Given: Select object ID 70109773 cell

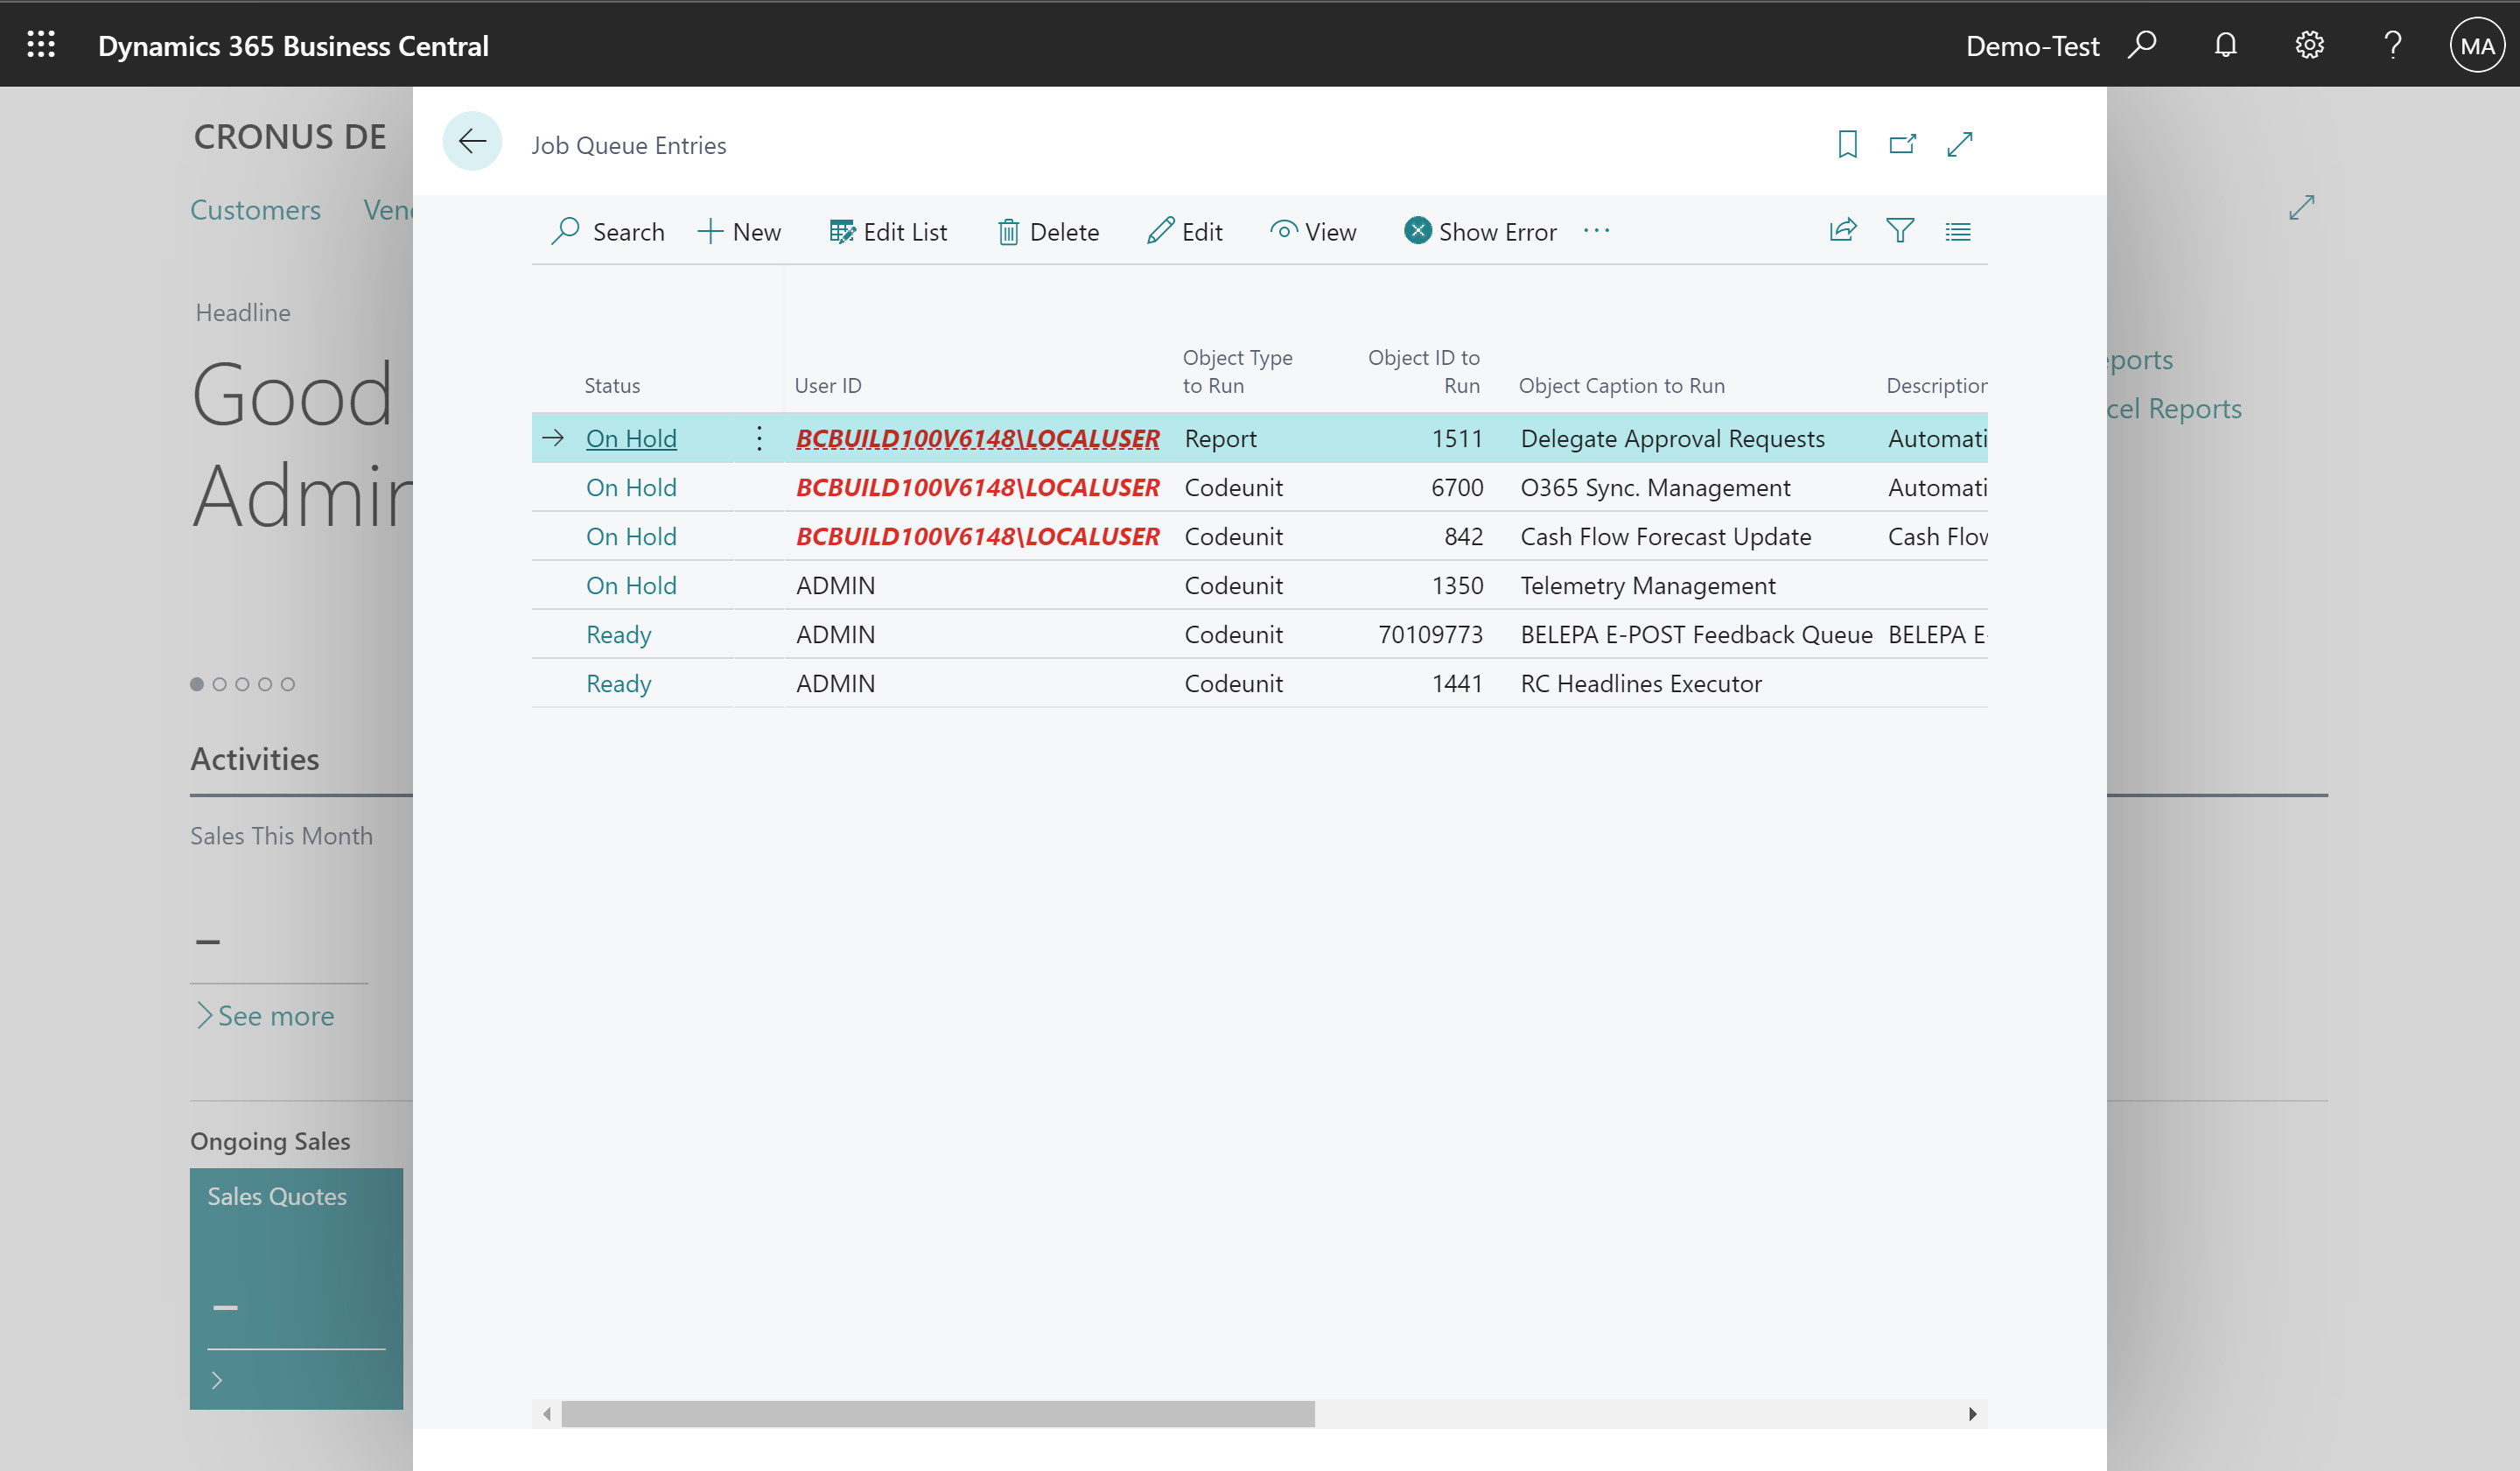Looking at the screenshot, I should coord(1430,635).
